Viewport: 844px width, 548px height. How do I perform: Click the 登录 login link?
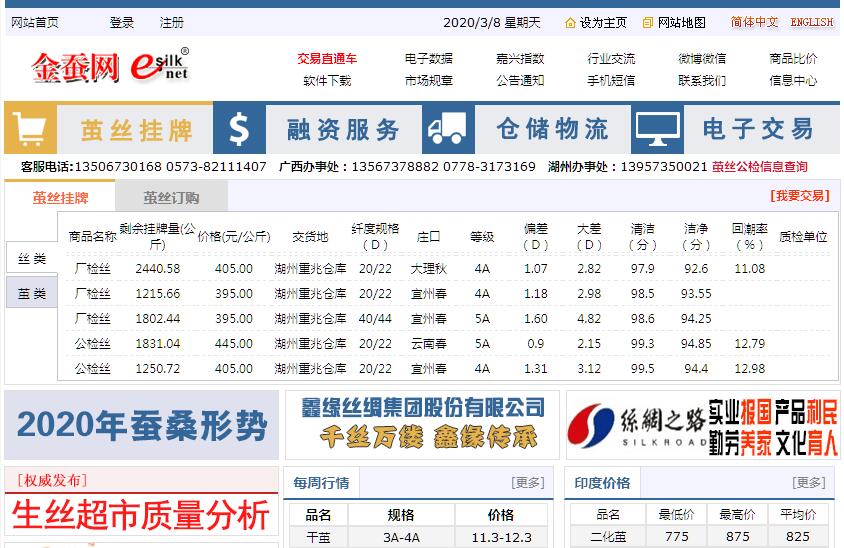point(122,22)
